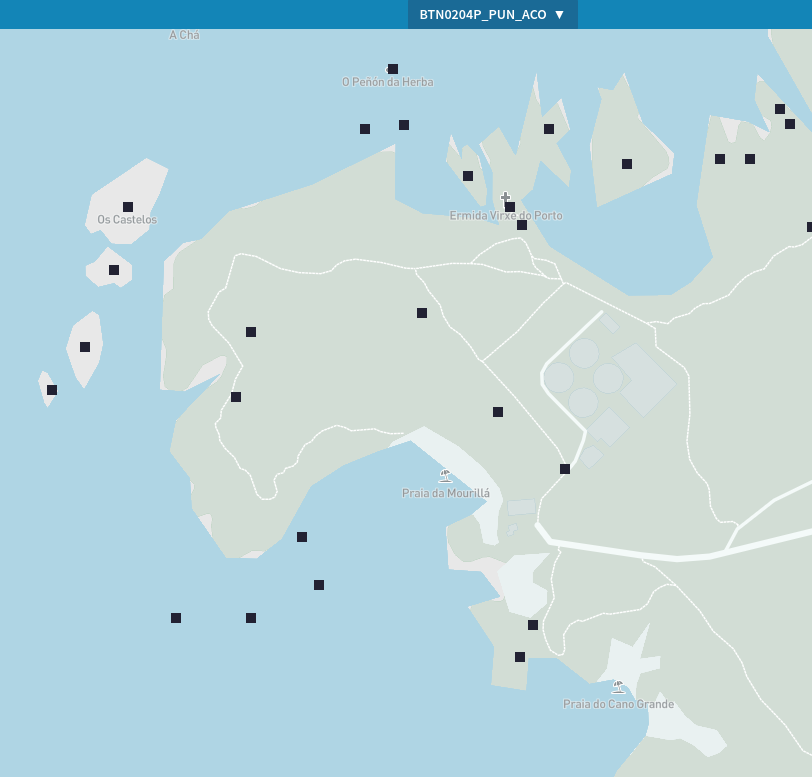
Task: Click the point marker on Os Castelos island
Action: 128,207
